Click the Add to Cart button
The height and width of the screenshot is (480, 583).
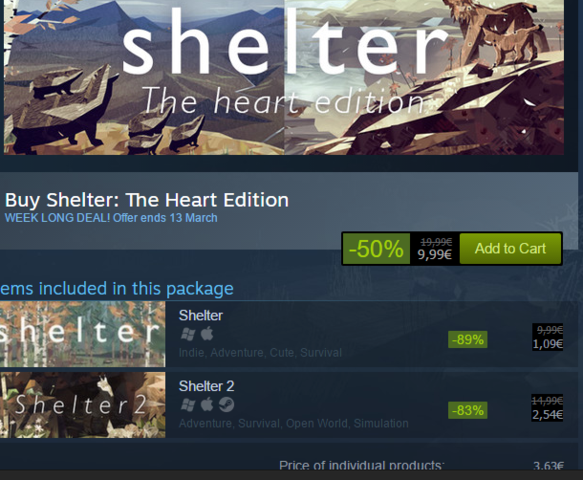pos(510,248)
